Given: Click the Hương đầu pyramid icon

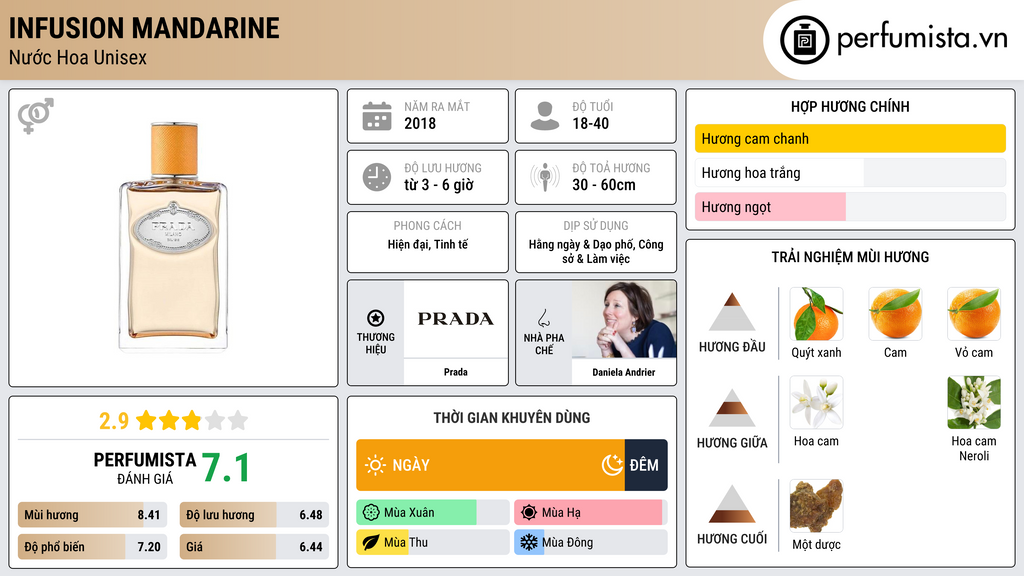Looking at the screenshot, I should coord(732,312).
